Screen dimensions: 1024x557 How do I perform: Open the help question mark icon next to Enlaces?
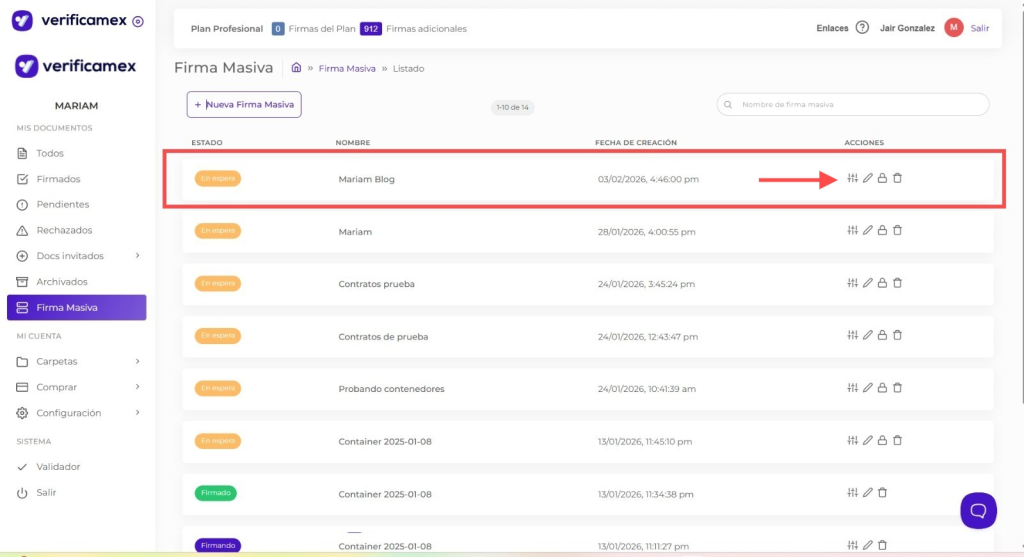tap(862, 28)
